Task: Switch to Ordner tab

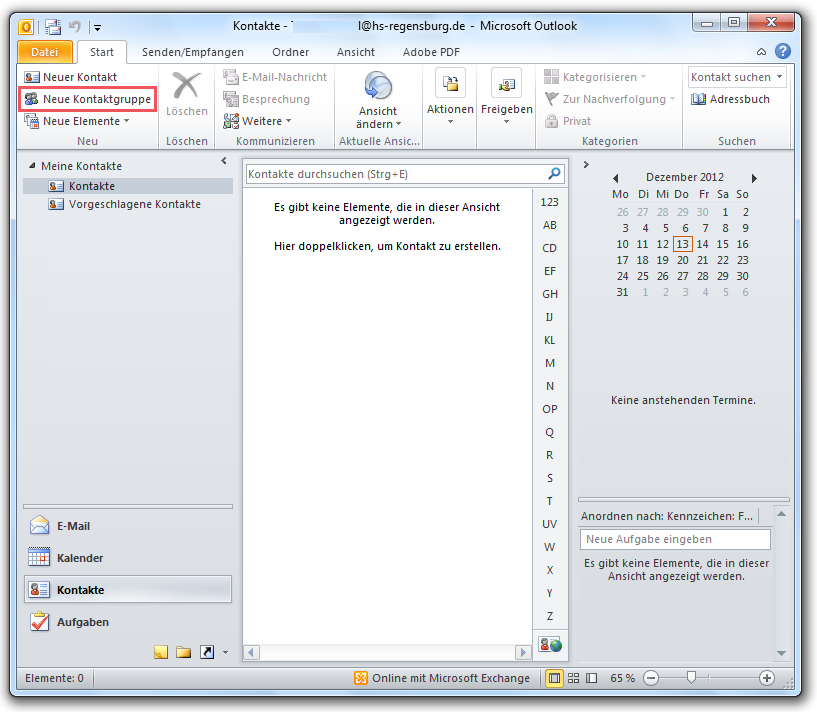Action: pyautogui.click(x=290, y=52)
